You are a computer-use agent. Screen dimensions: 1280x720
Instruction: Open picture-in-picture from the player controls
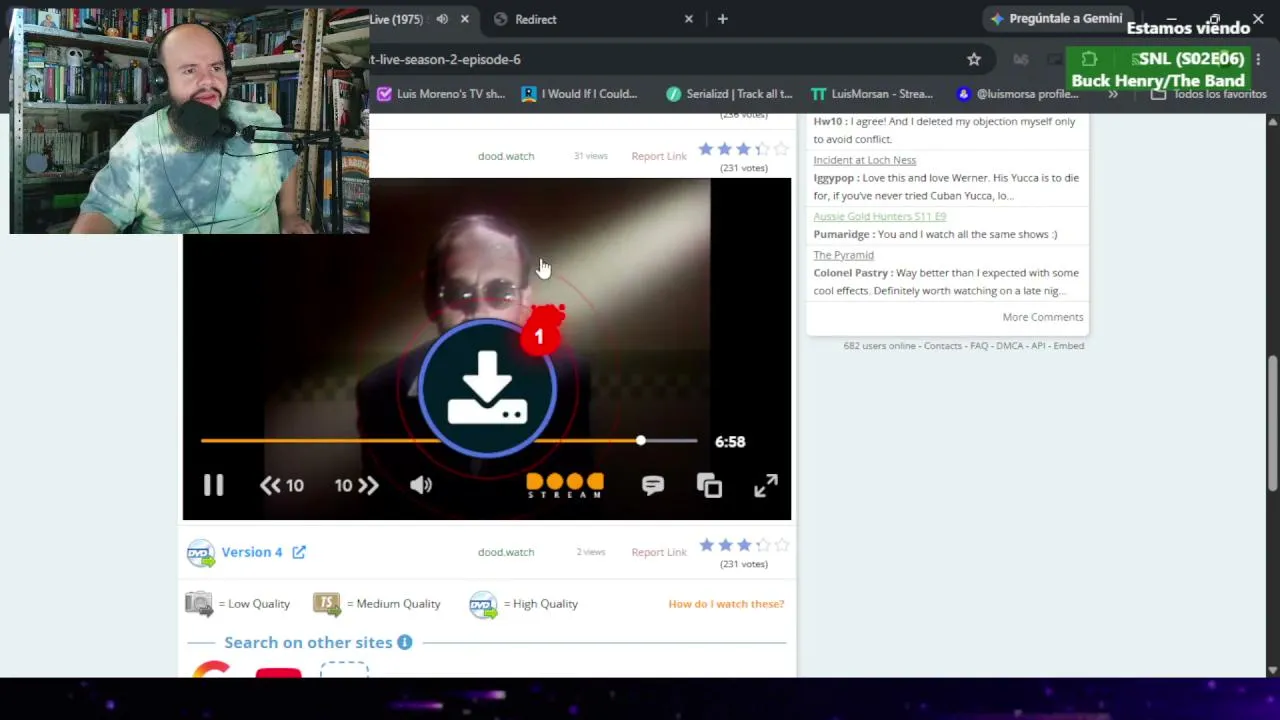click(x=709, y=485)
